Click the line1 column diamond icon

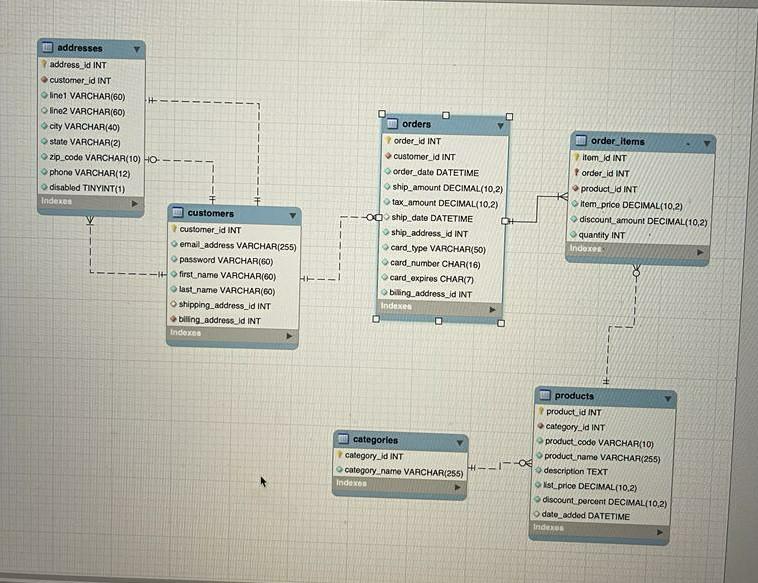(x=44, y=95)
